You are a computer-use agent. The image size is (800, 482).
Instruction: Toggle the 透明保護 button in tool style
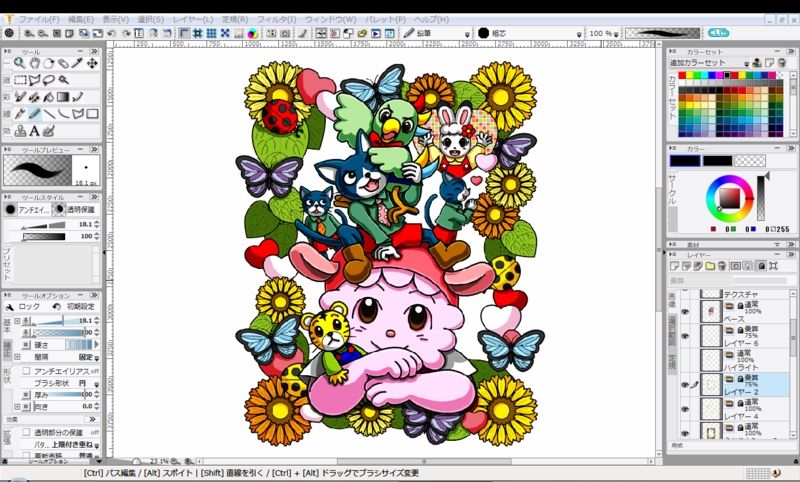point(76,210)
